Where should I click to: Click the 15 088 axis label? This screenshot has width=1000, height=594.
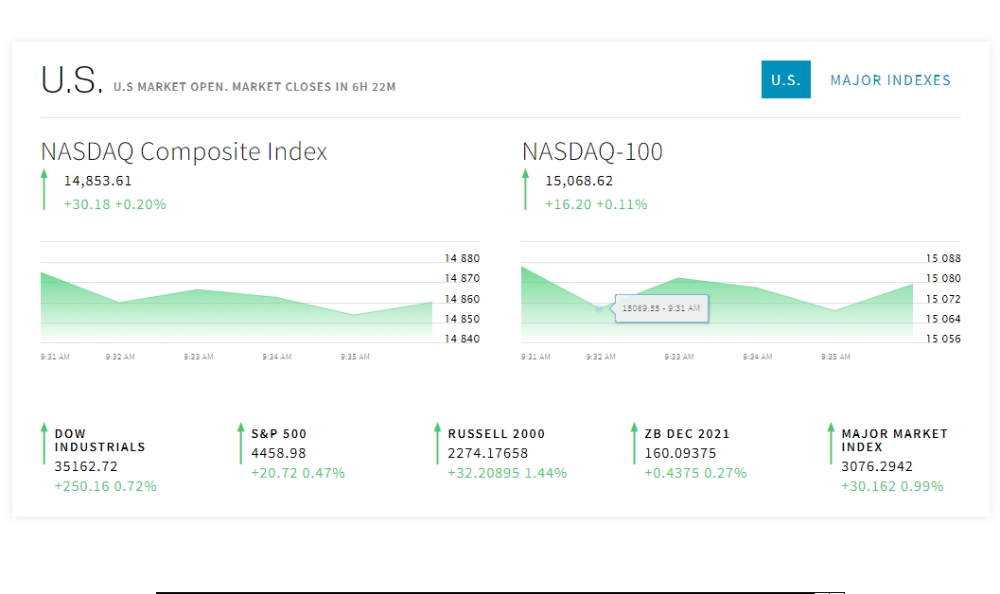coord(943,258)
